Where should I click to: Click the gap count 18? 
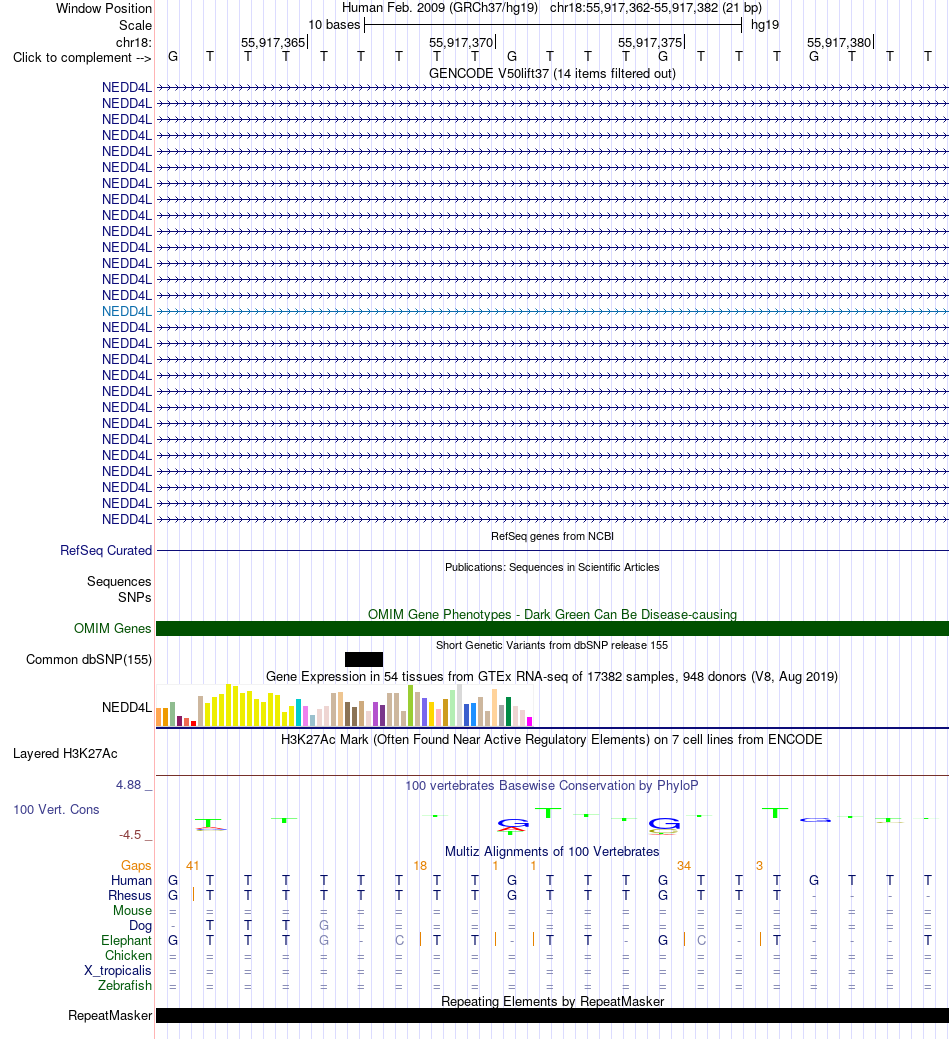pos(420,865)
